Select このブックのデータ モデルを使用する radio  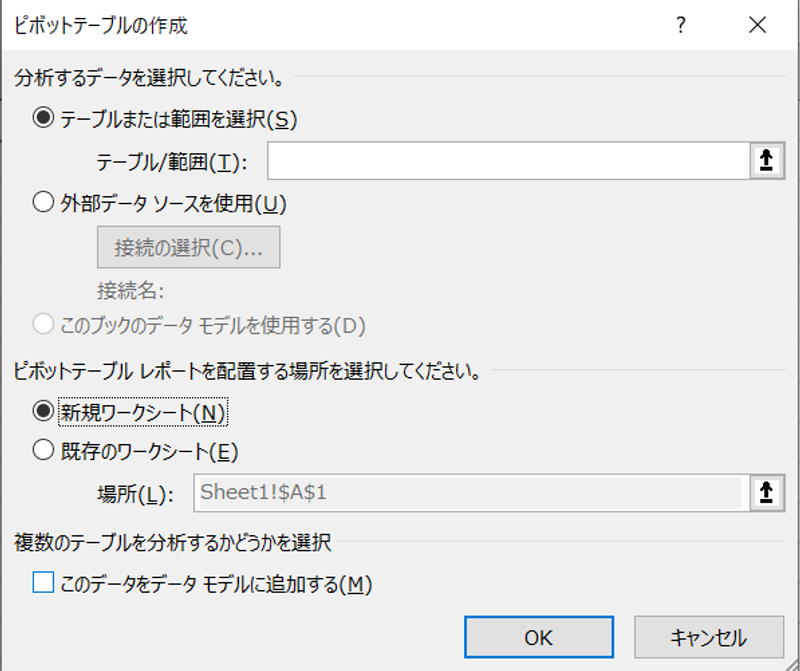tap(43, 325)
